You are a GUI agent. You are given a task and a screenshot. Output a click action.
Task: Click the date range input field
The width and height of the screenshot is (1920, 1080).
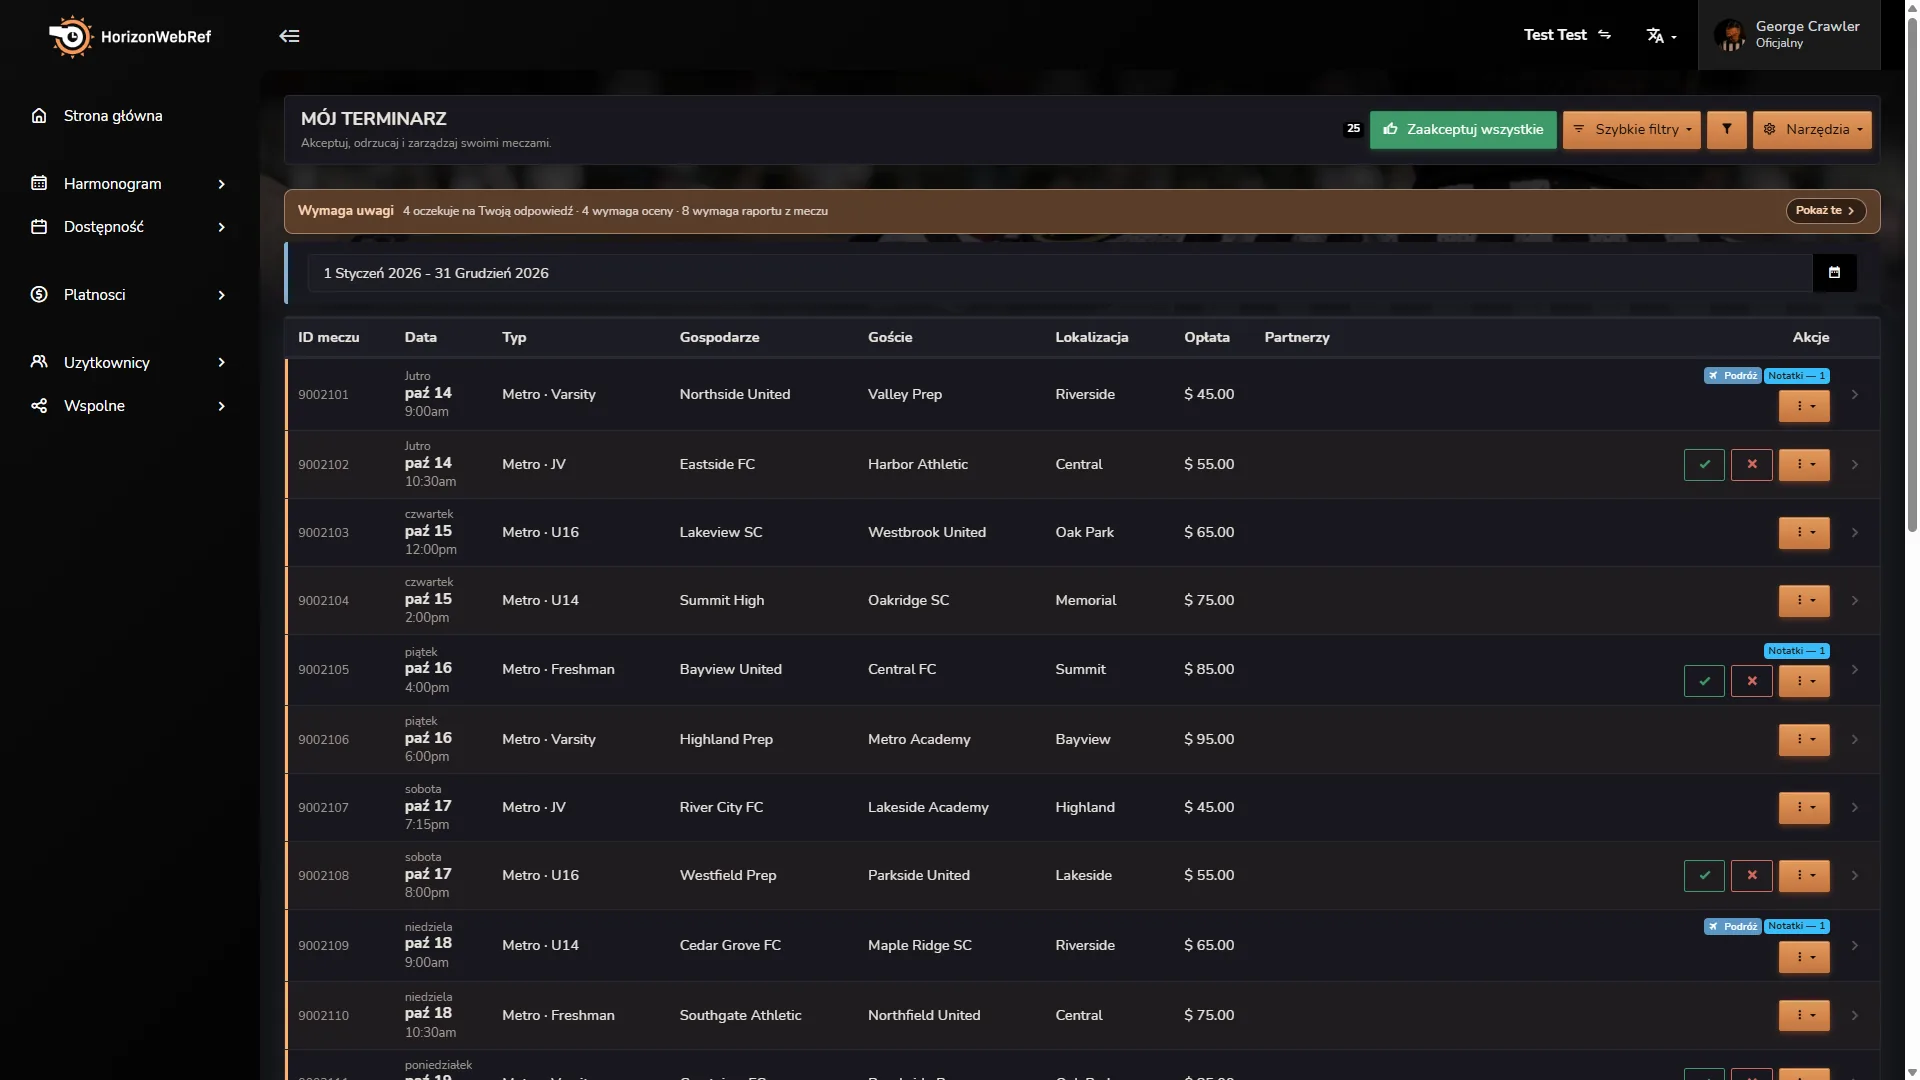click(1060, 273)
